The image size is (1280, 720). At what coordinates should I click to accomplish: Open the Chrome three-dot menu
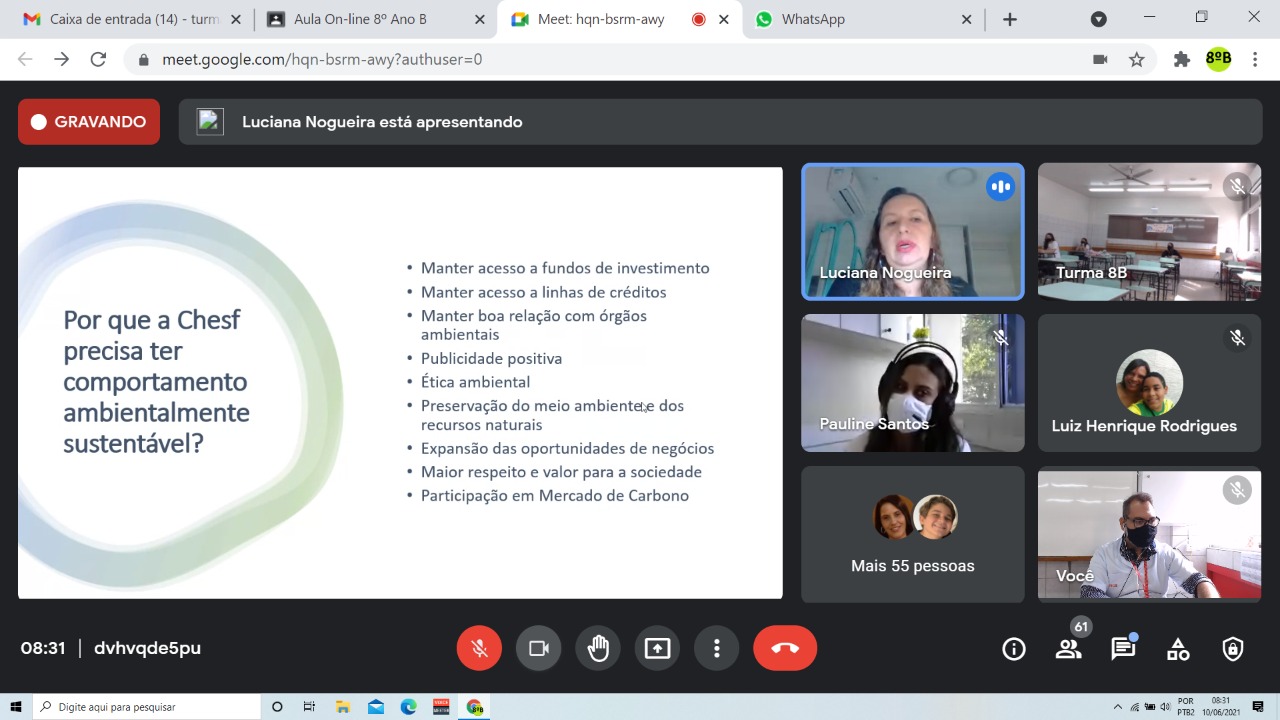click(x=1255, y=60)
